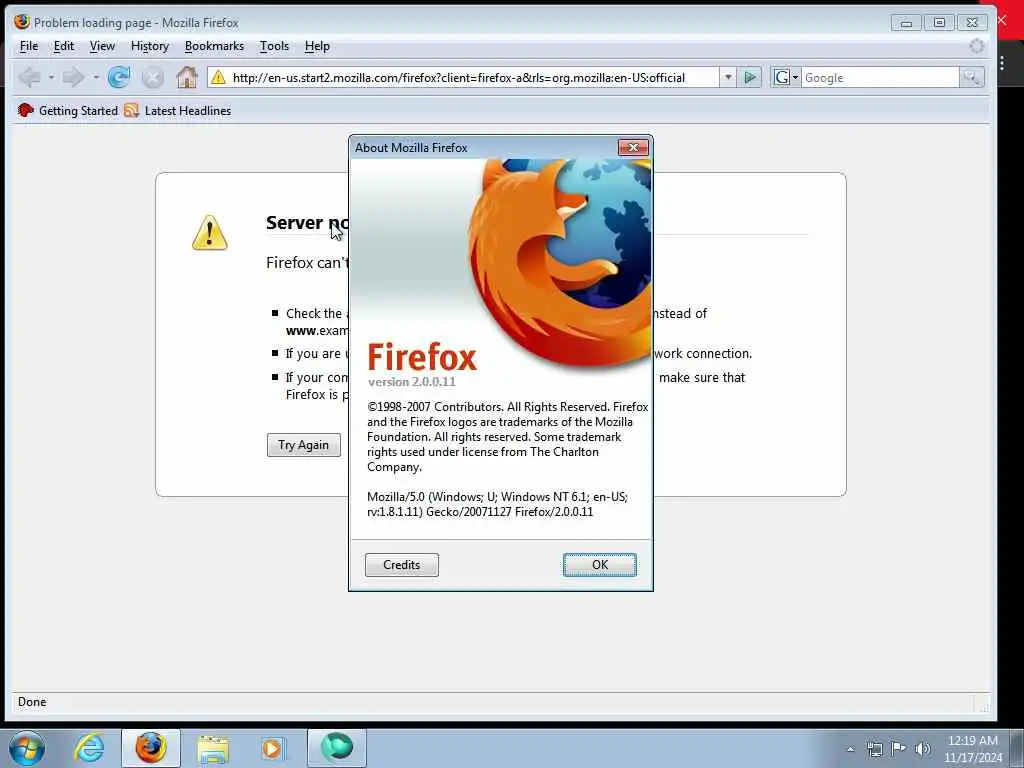Click the Show Desktop button on taskbar
This screenshot has width=1024, height=768.
pos(1017,748)
